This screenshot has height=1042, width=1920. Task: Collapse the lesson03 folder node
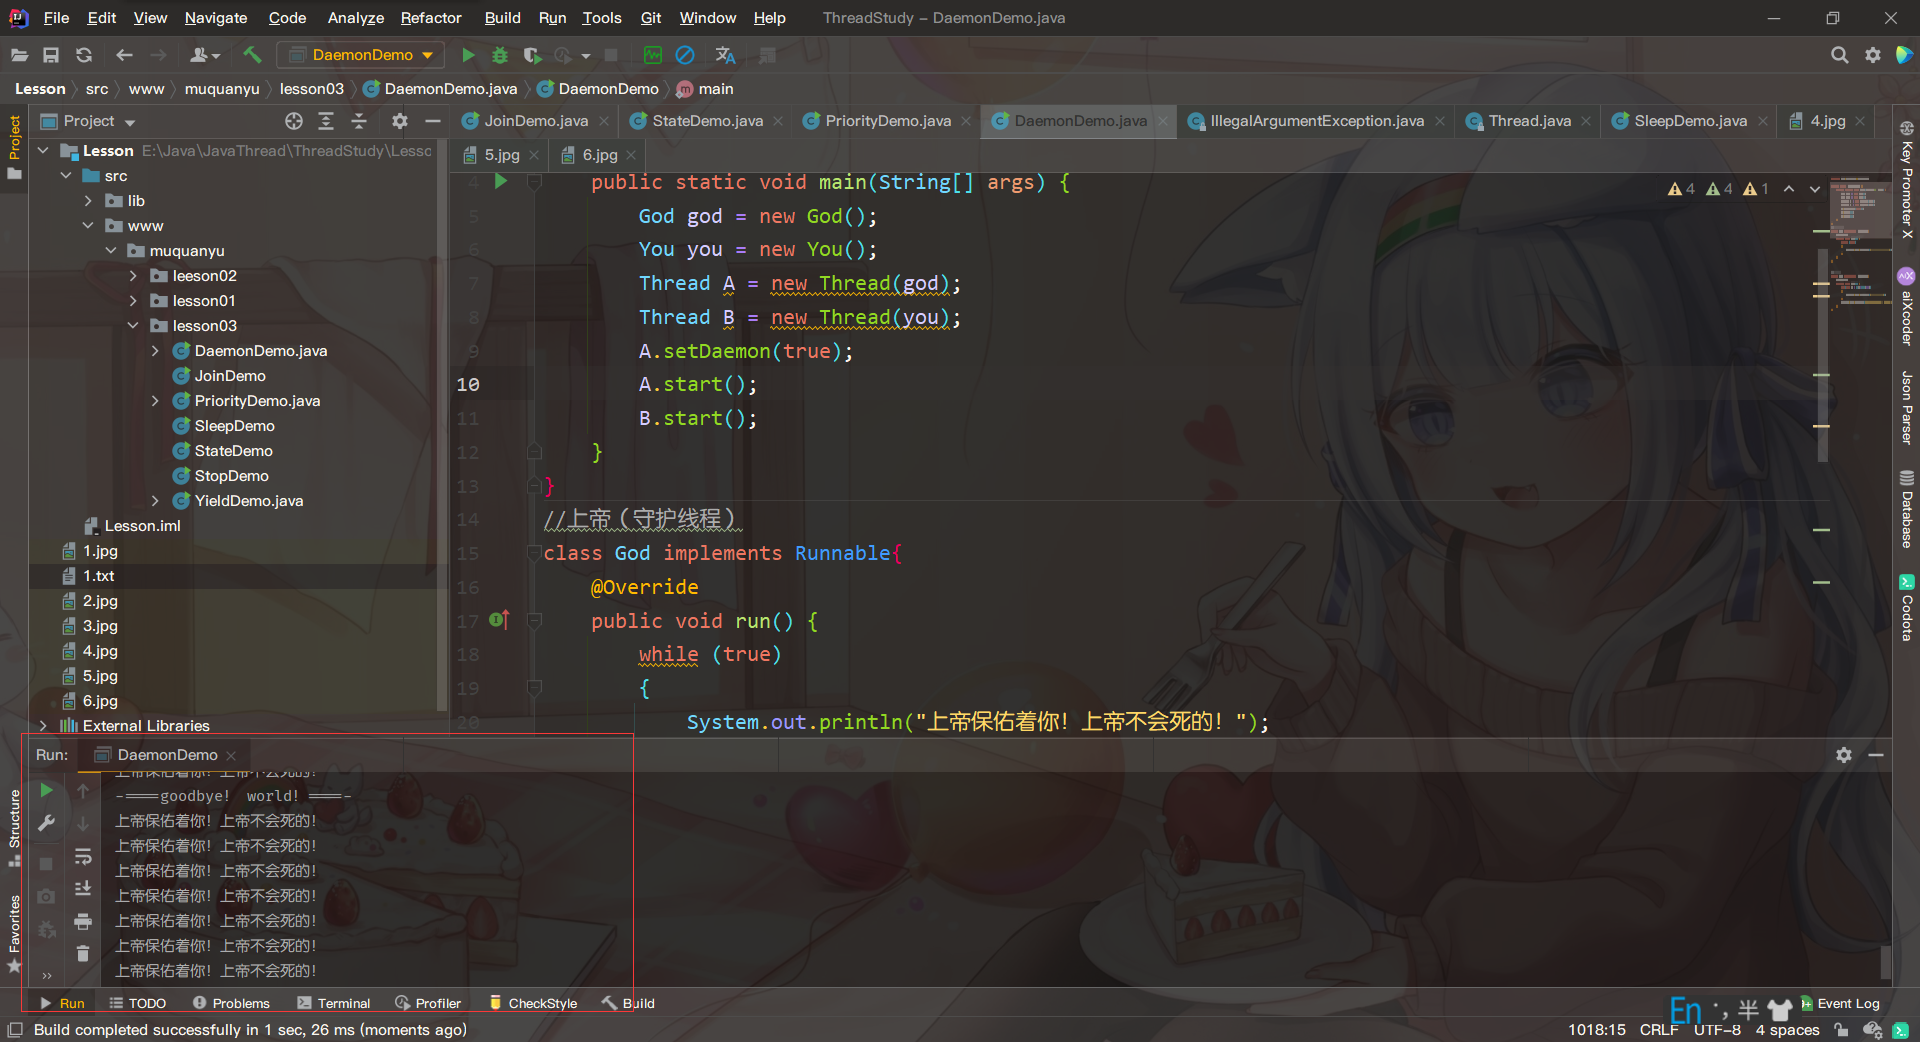pos(133,326)
